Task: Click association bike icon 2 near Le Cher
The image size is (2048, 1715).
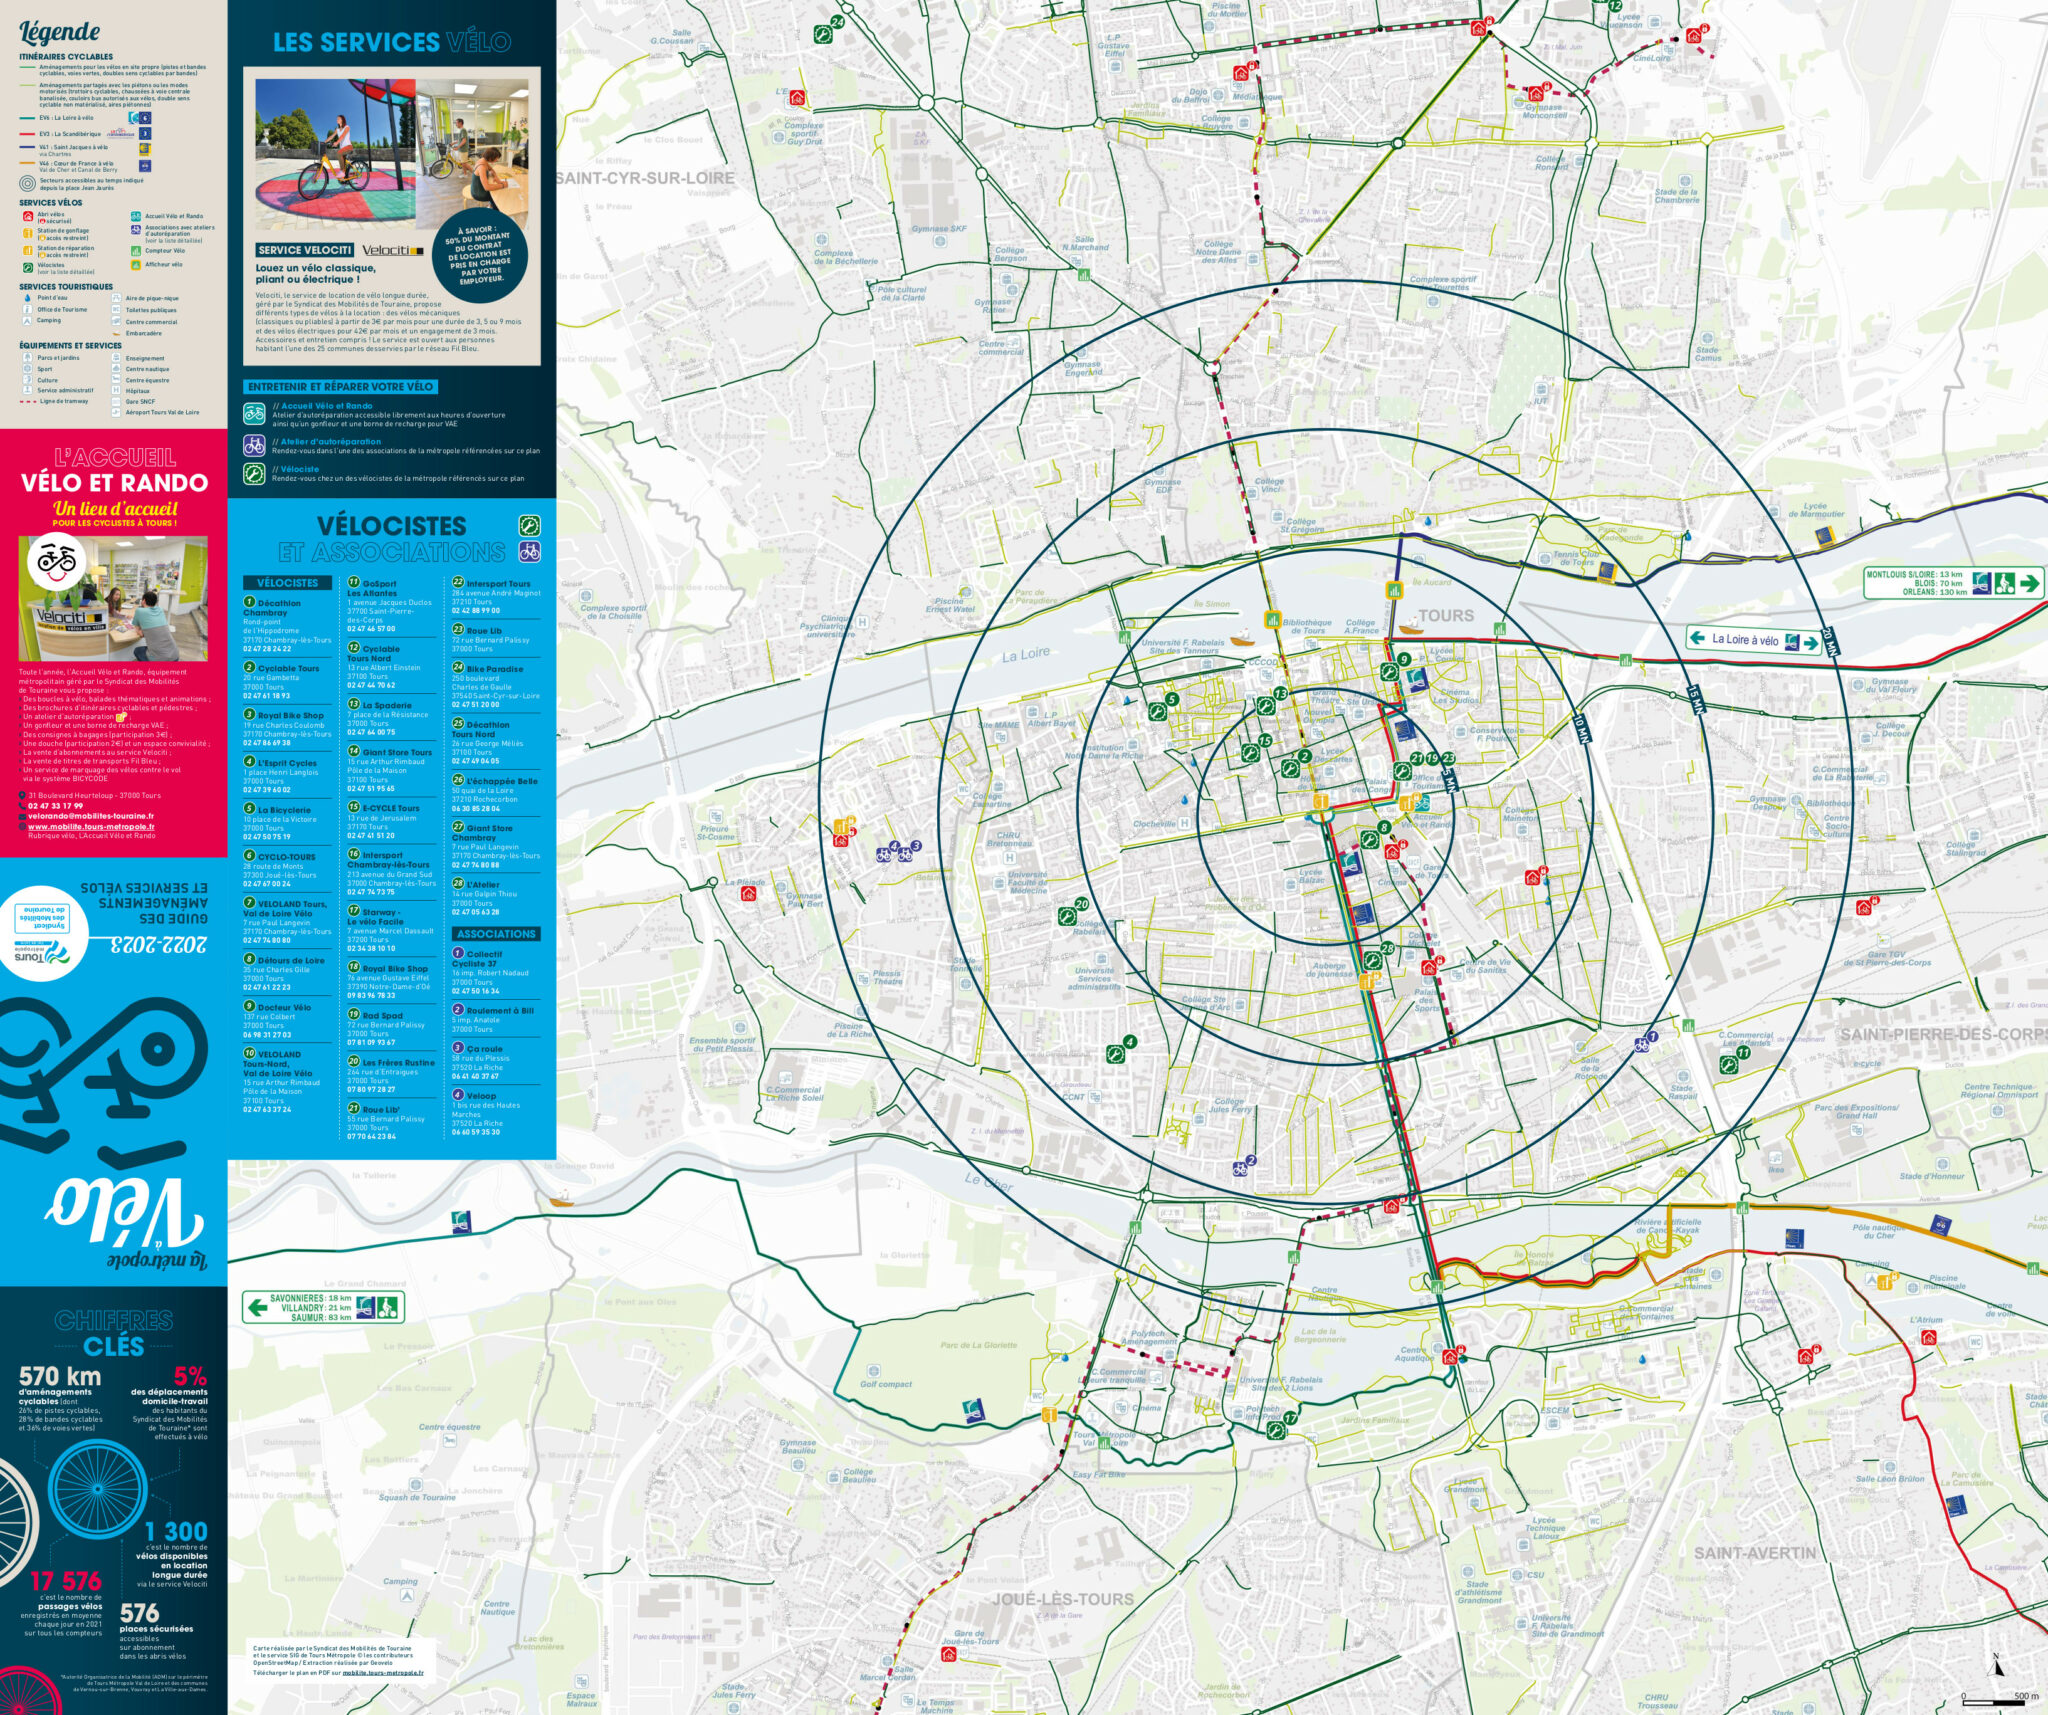Action: point(1241,1167)
